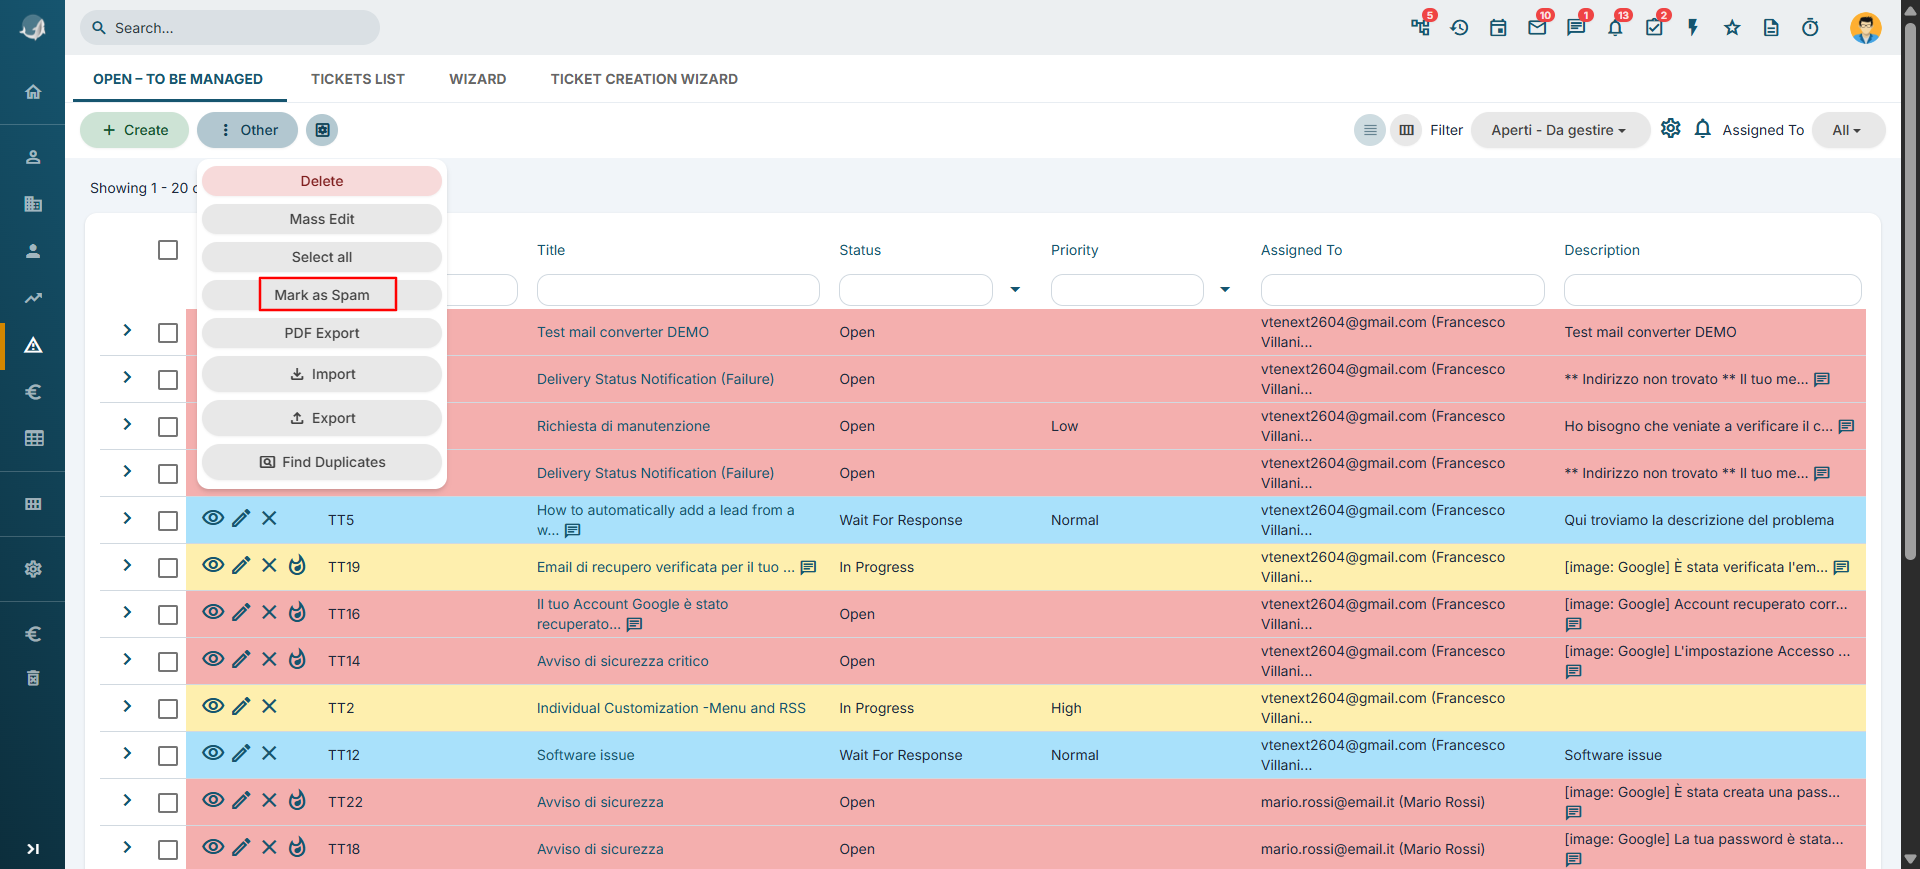Switch to the Tickets List tab

click(x=358, y=79)
